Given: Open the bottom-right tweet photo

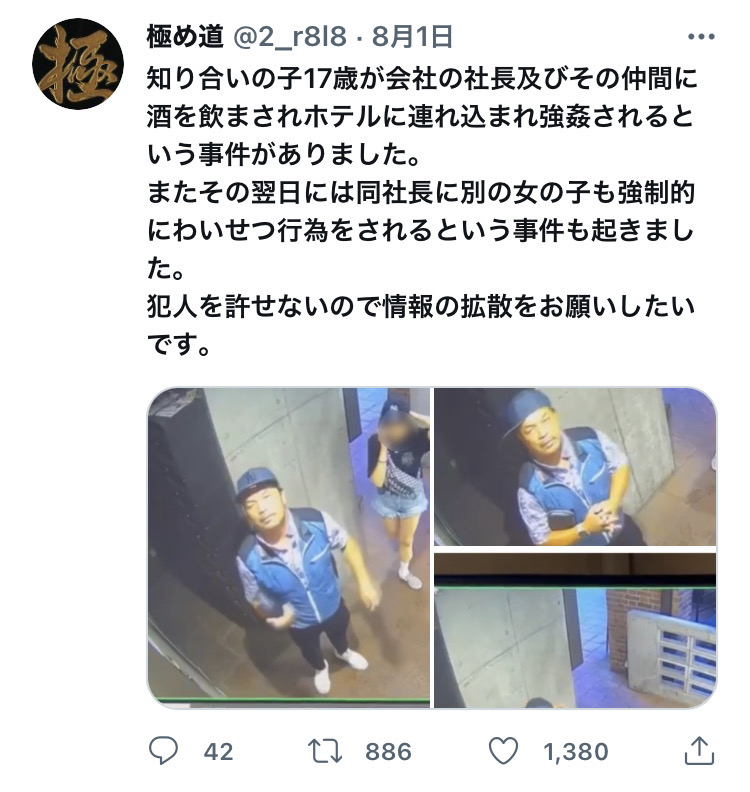Looking at the screenshot, I should (575, 630).
